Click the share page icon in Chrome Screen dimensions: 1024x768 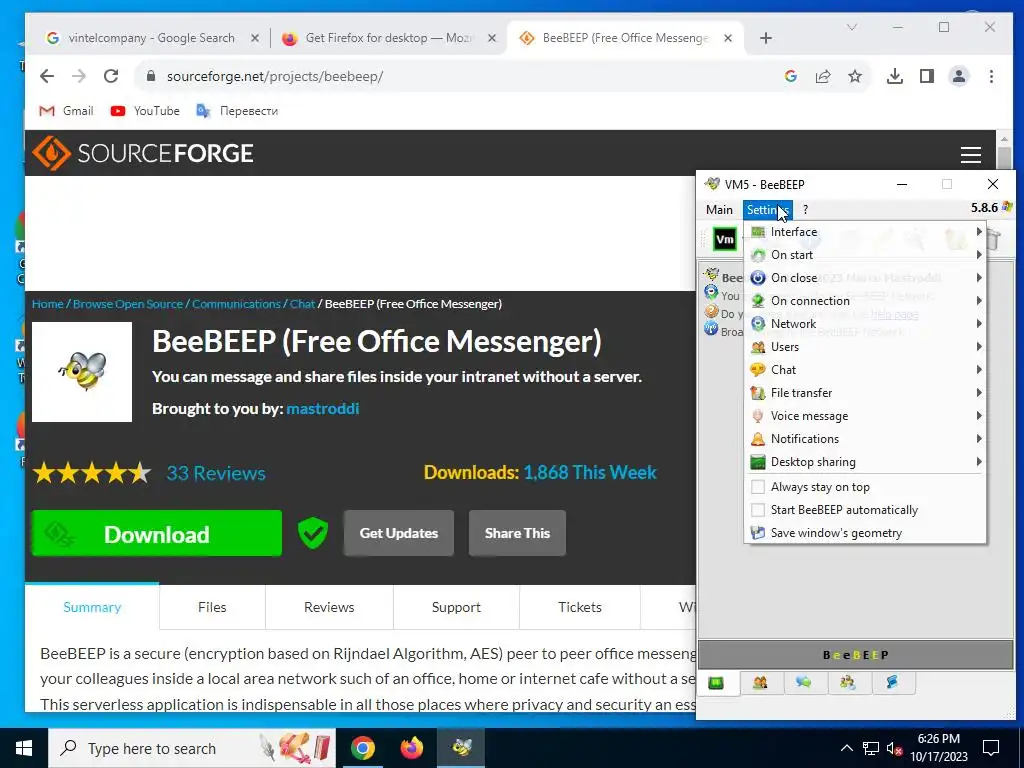[823, 76]
